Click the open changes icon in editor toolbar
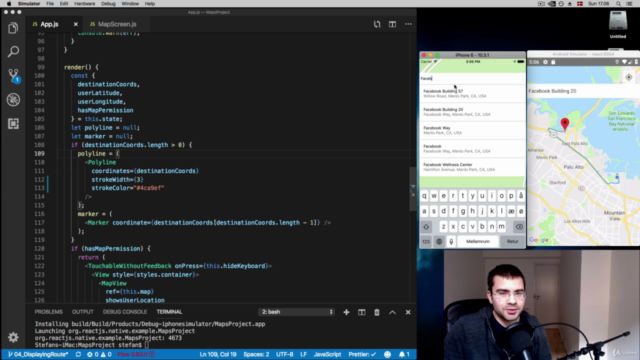The image size is (640, 360). click(x=377, y=24)
